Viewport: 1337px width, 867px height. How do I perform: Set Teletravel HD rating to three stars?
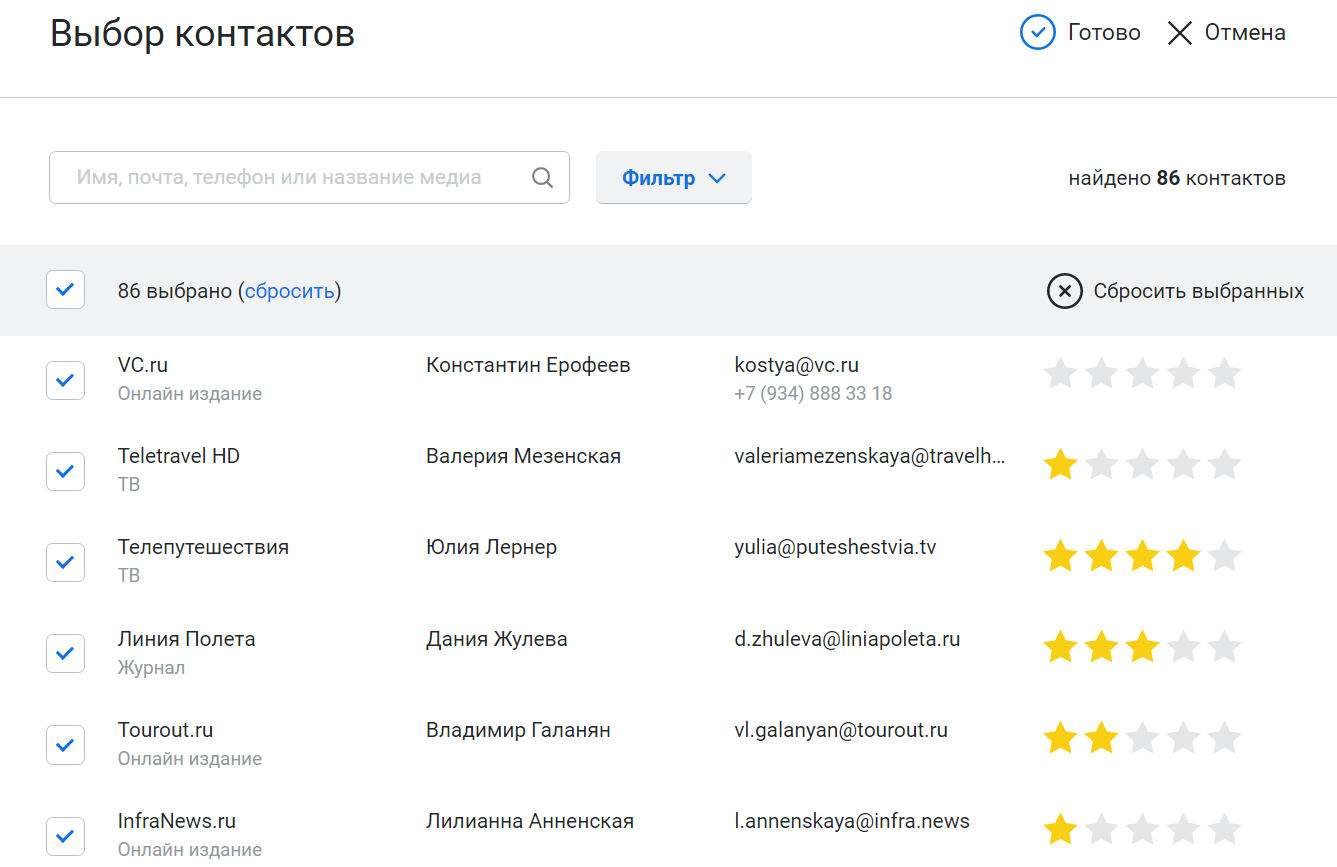pyautogui.click(x=1142, y=465)
